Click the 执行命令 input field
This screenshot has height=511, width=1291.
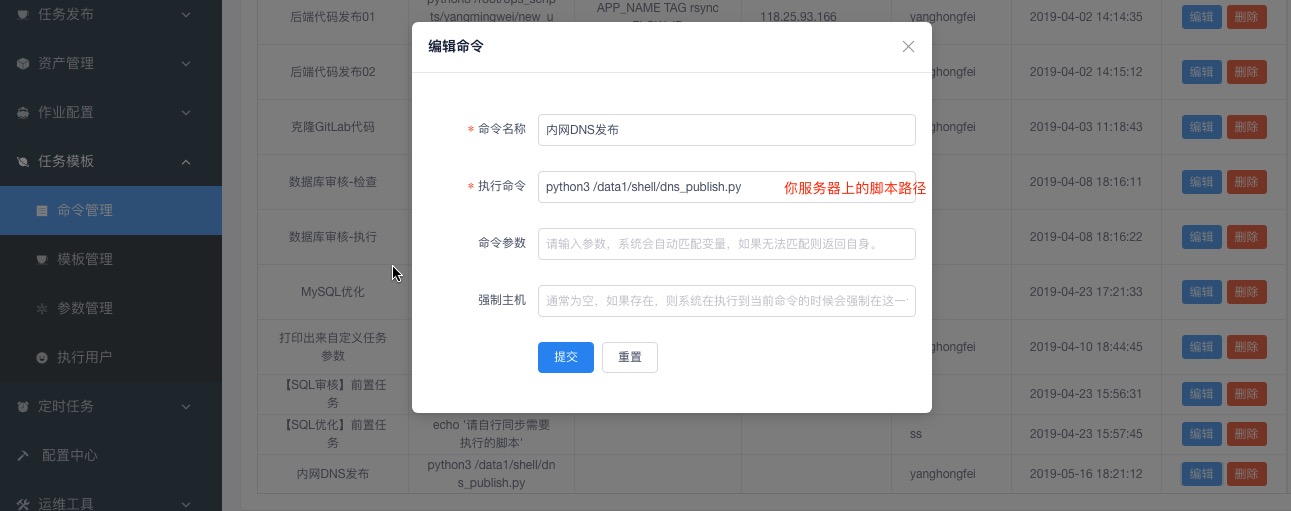(726, 187)
